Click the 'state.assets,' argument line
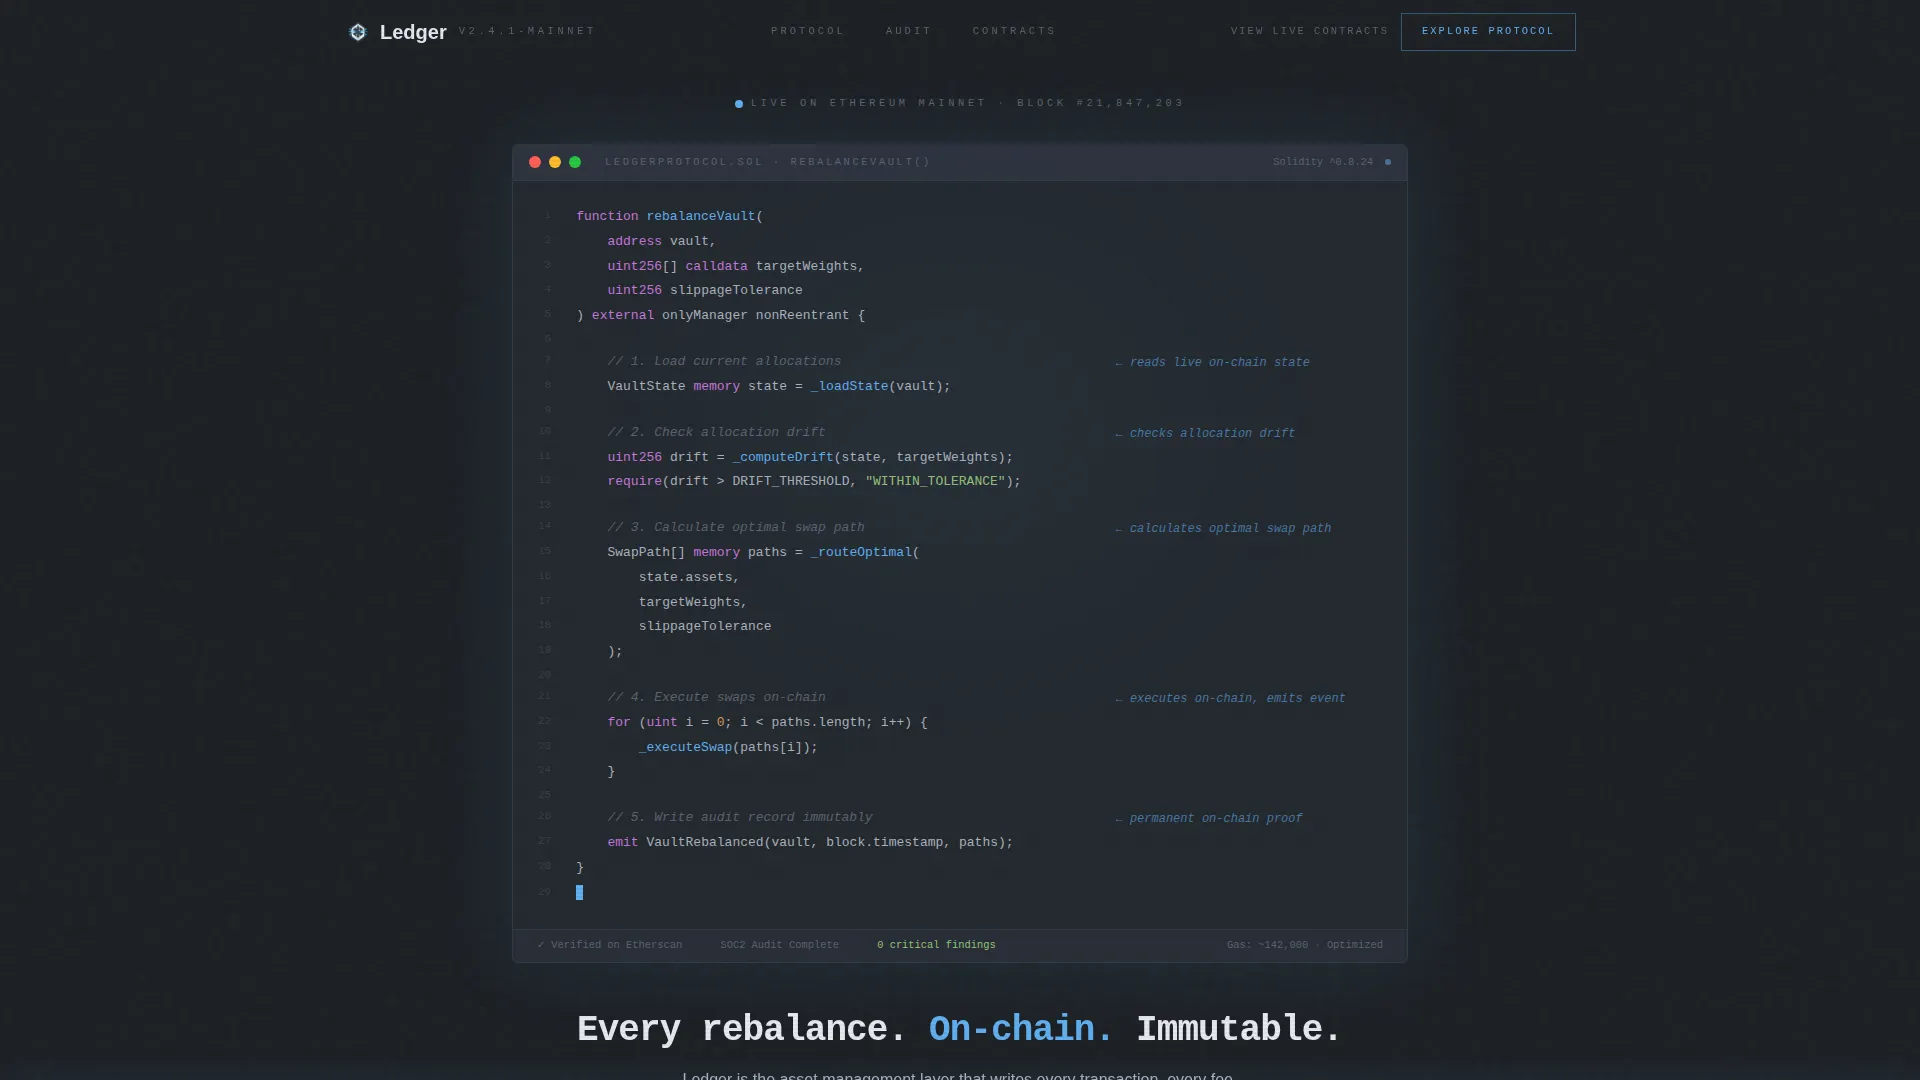This screenshot has height=1080, width=1920. (689, 577)
